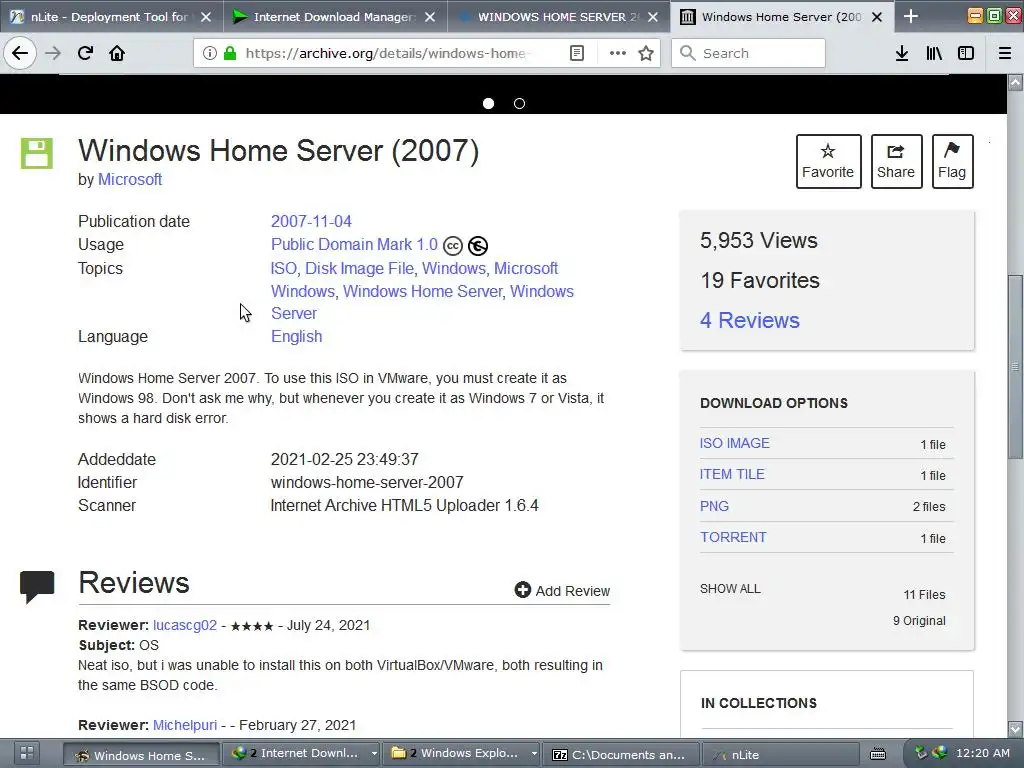Image resolution: width=1024 pixels, height=768 pixels.
Task: Click the vertical scrollbar thumb
Action: pos(1015,367)
